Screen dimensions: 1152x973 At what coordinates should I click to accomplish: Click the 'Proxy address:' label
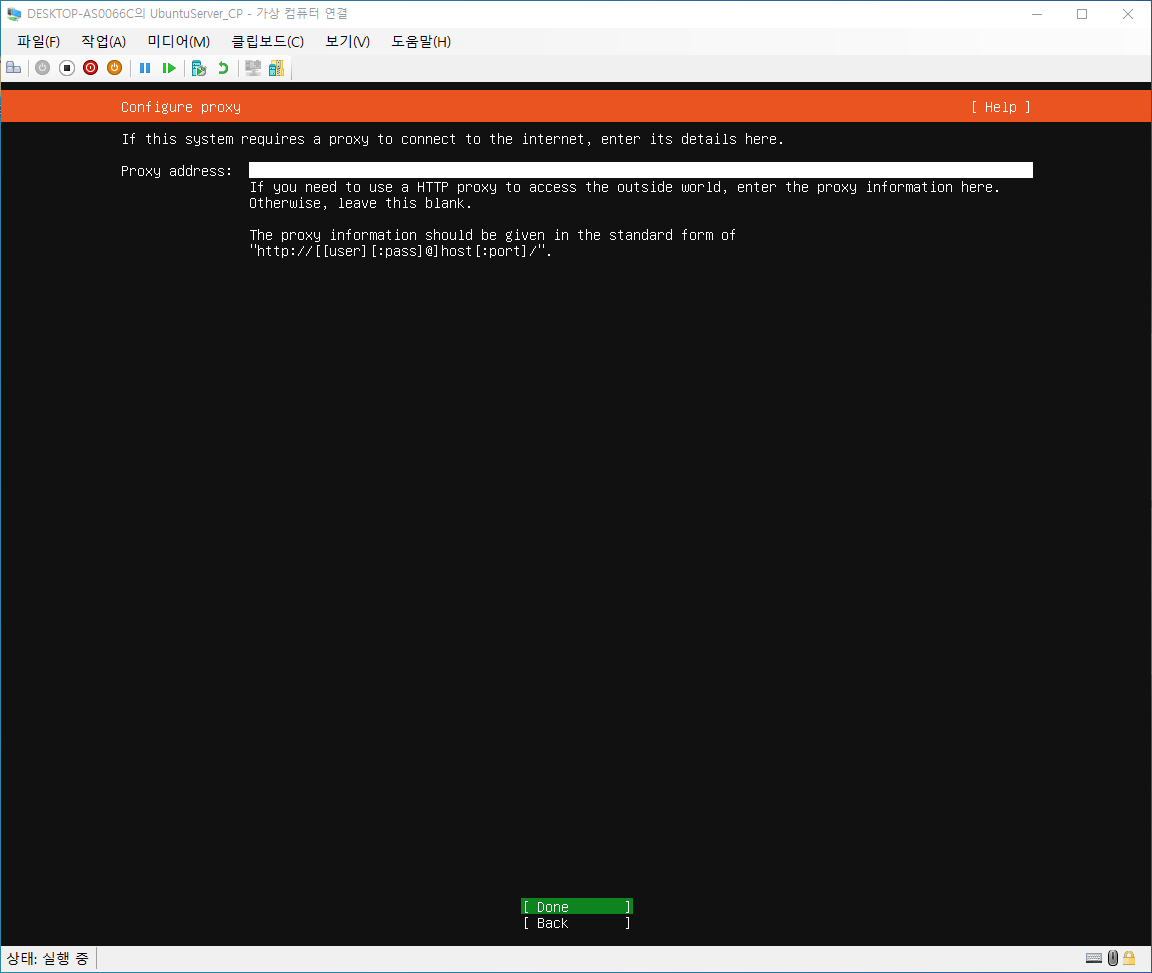pyautogui.click(x=176, y=171)
